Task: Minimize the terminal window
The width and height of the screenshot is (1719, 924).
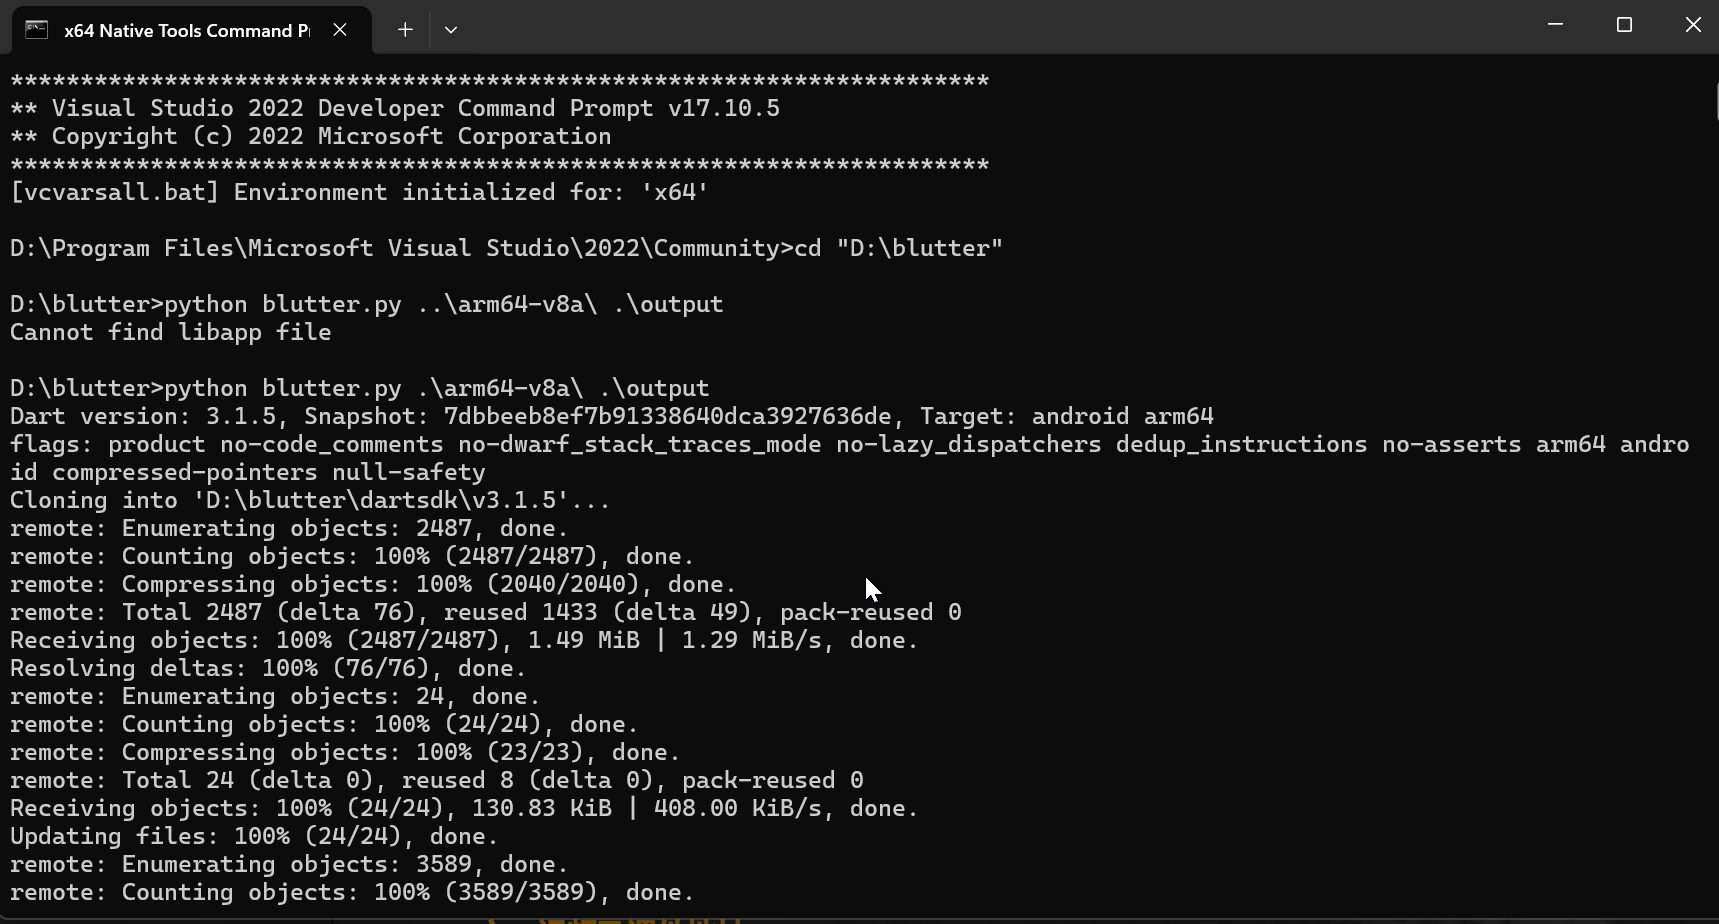Action: pyautogui.click(x=1555, y=25)
